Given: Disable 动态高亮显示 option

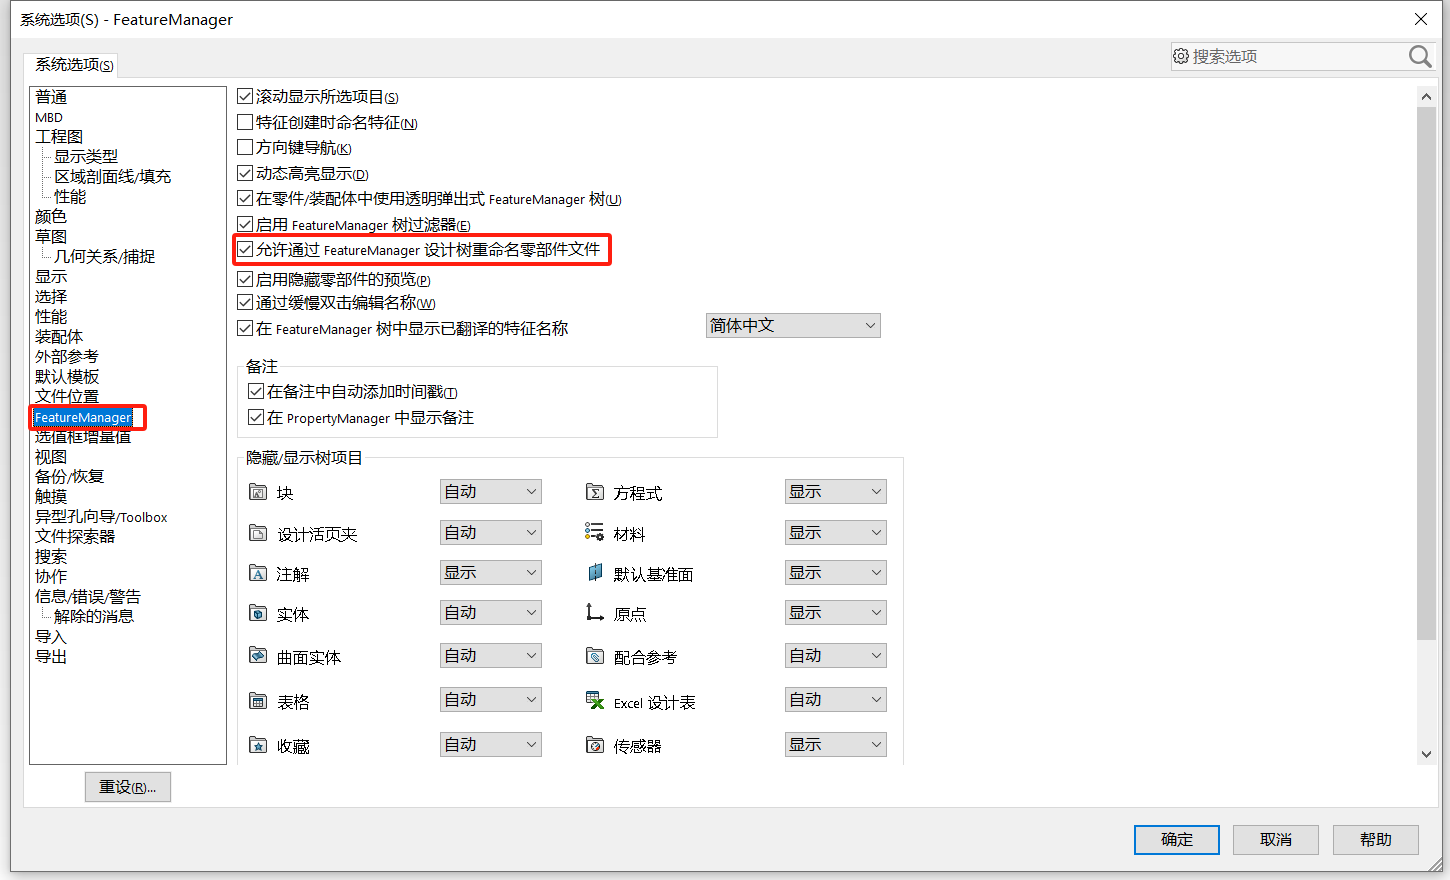Looking at the screenshot, I should tap(245, 173).
